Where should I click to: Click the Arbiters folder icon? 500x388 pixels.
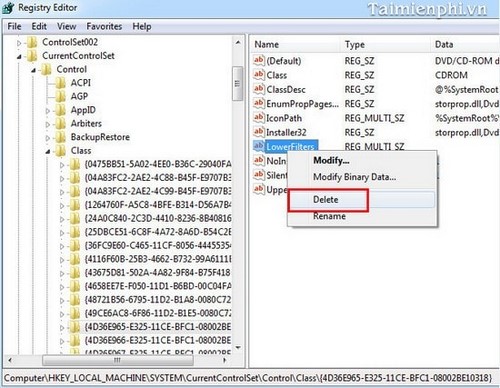pos(61,124)
